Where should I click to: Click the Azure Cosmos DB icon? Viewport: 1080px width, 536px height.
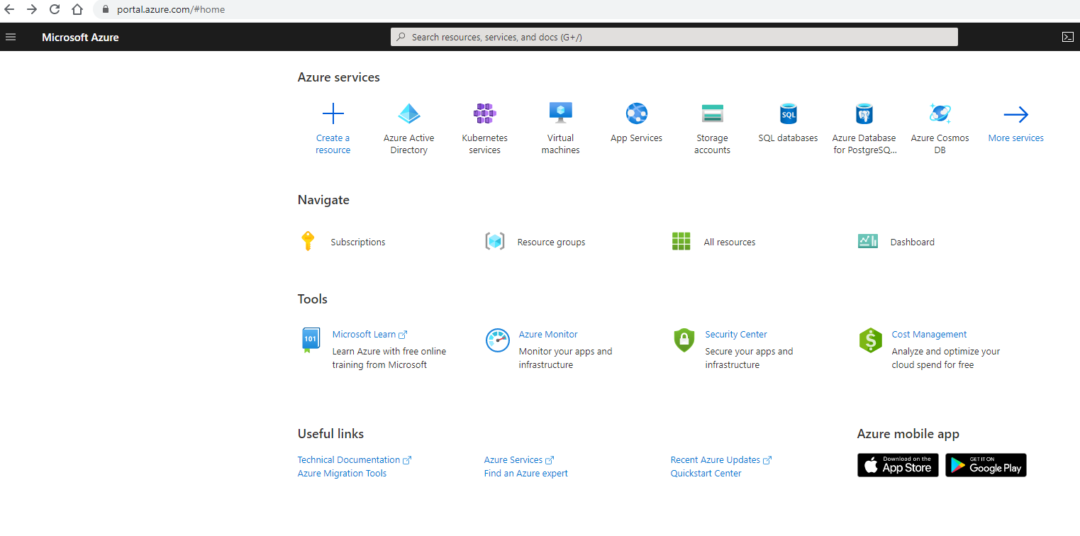coord(940,114)
